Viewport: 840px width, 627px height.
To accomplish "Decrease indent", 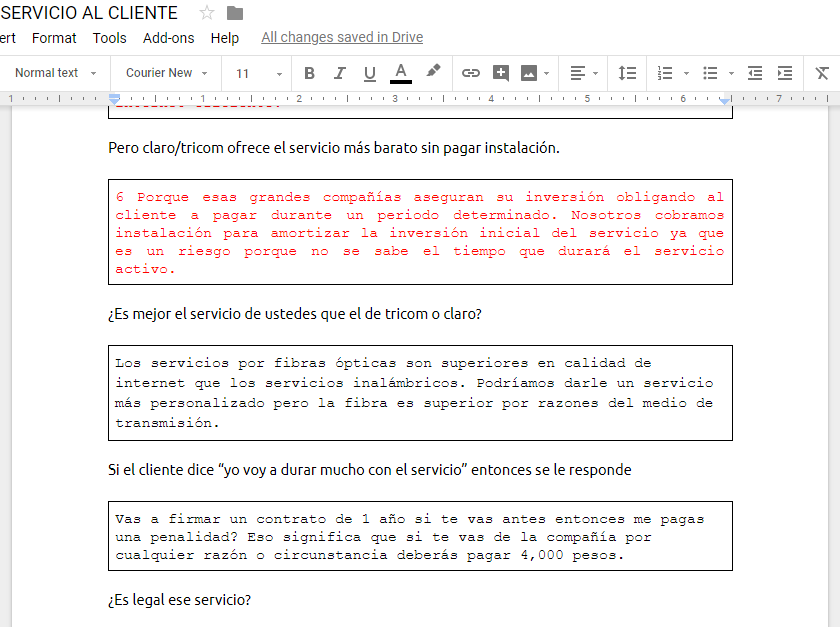I will [755, 73].
